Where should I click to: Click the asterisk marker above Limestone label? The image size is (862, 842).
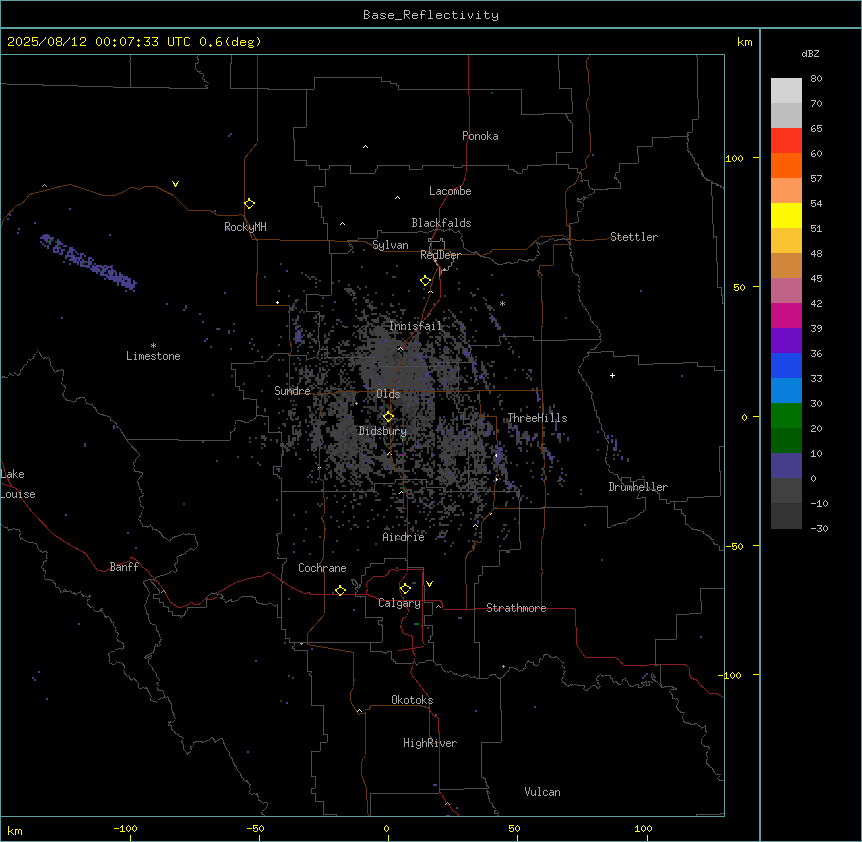pos(153,346)
